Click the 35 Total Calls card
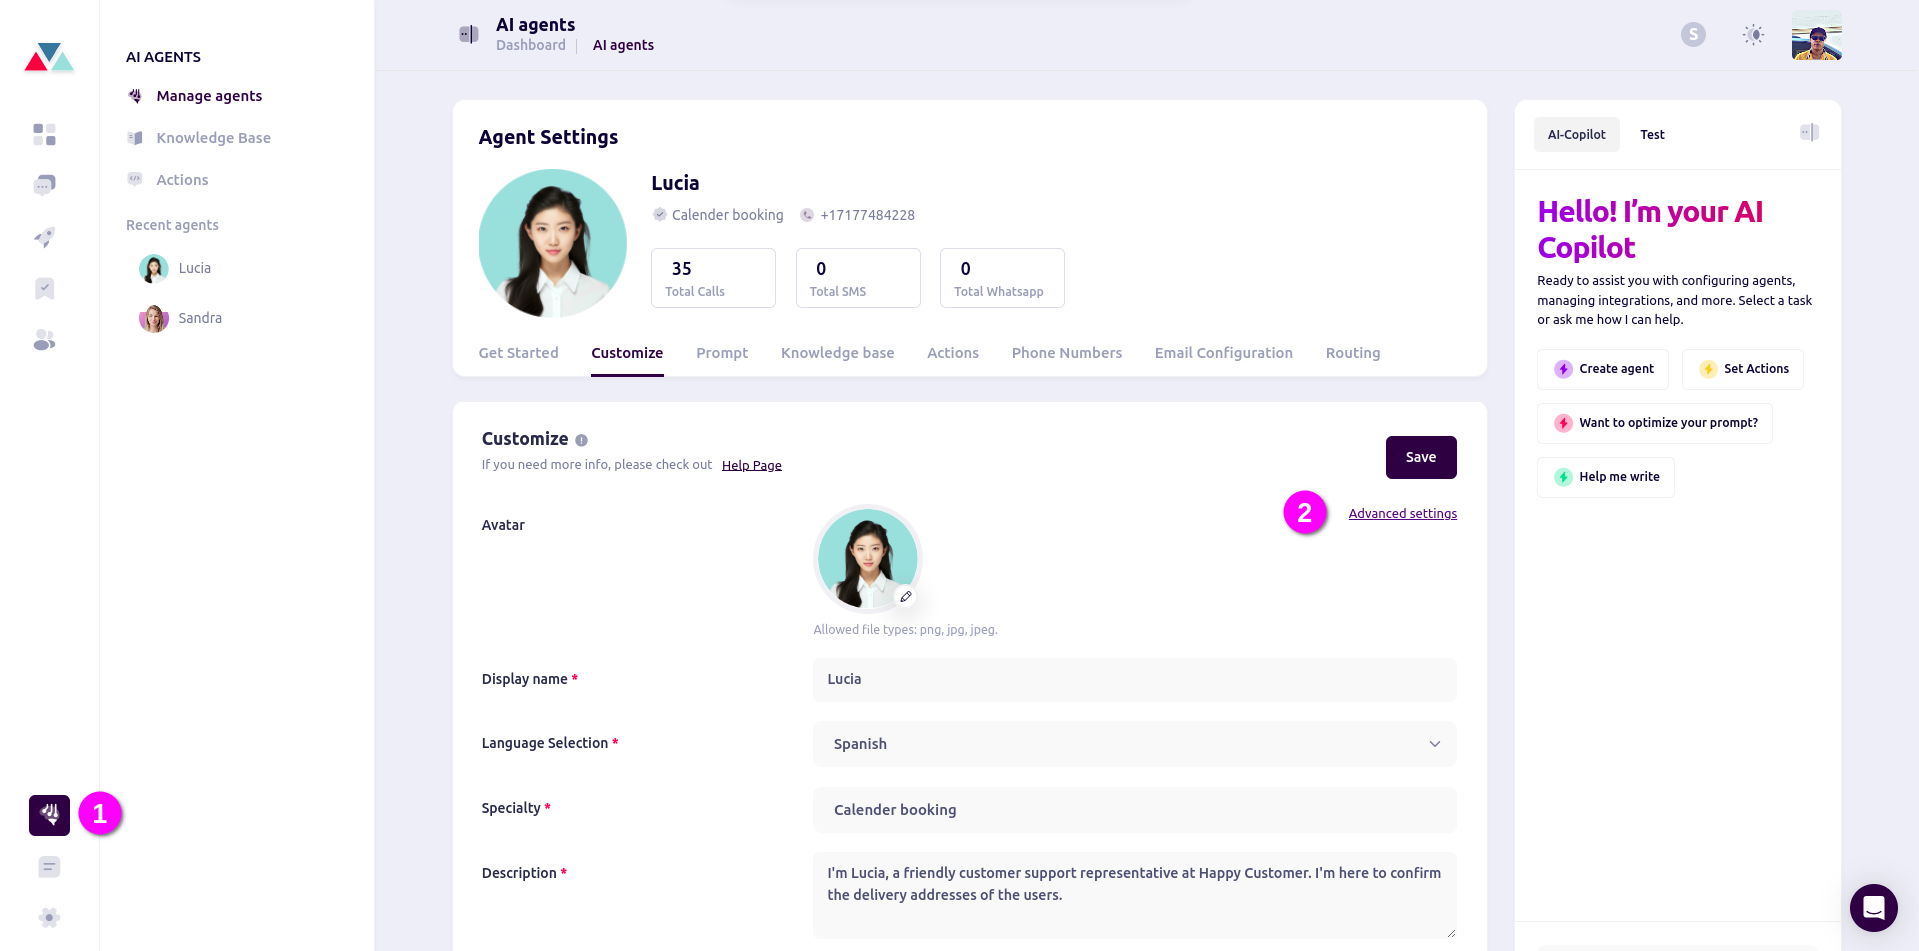This screenshot has height=951, width=1919. (x=713, y=278)
